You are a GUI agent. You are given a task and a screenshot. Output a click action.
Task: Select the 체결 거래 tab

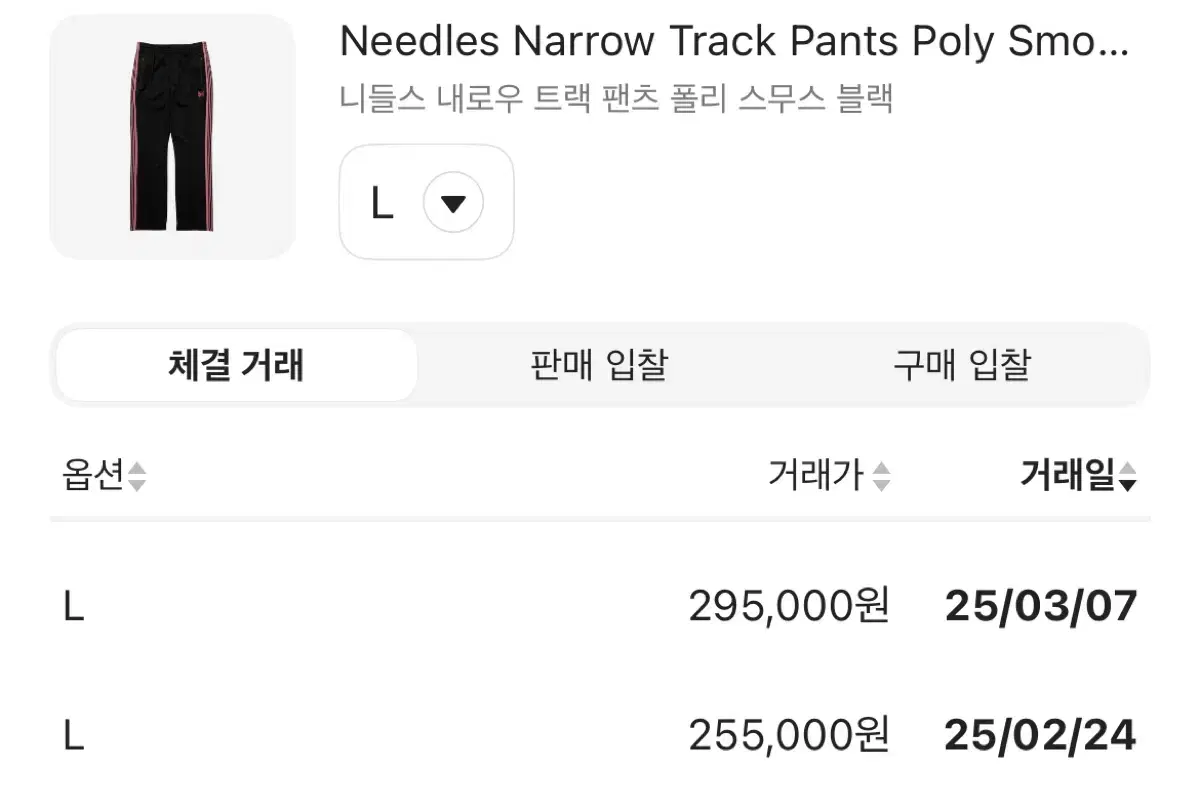coord(236,365)
